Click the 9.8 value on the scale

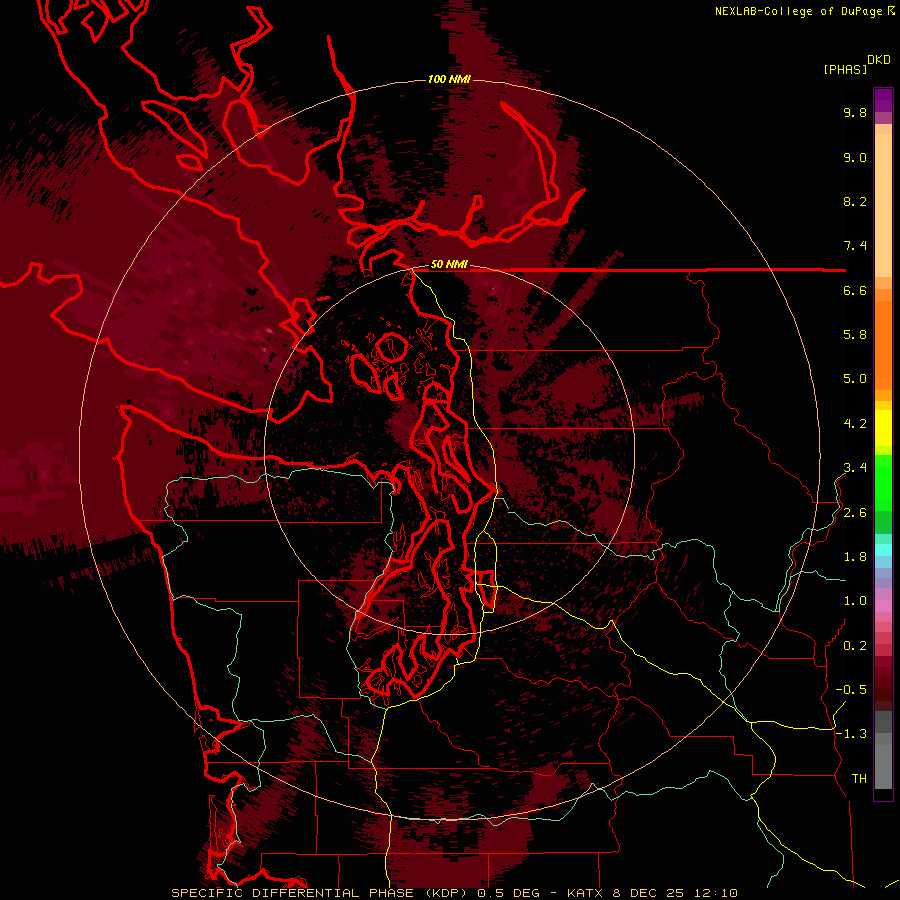(855, 112)
